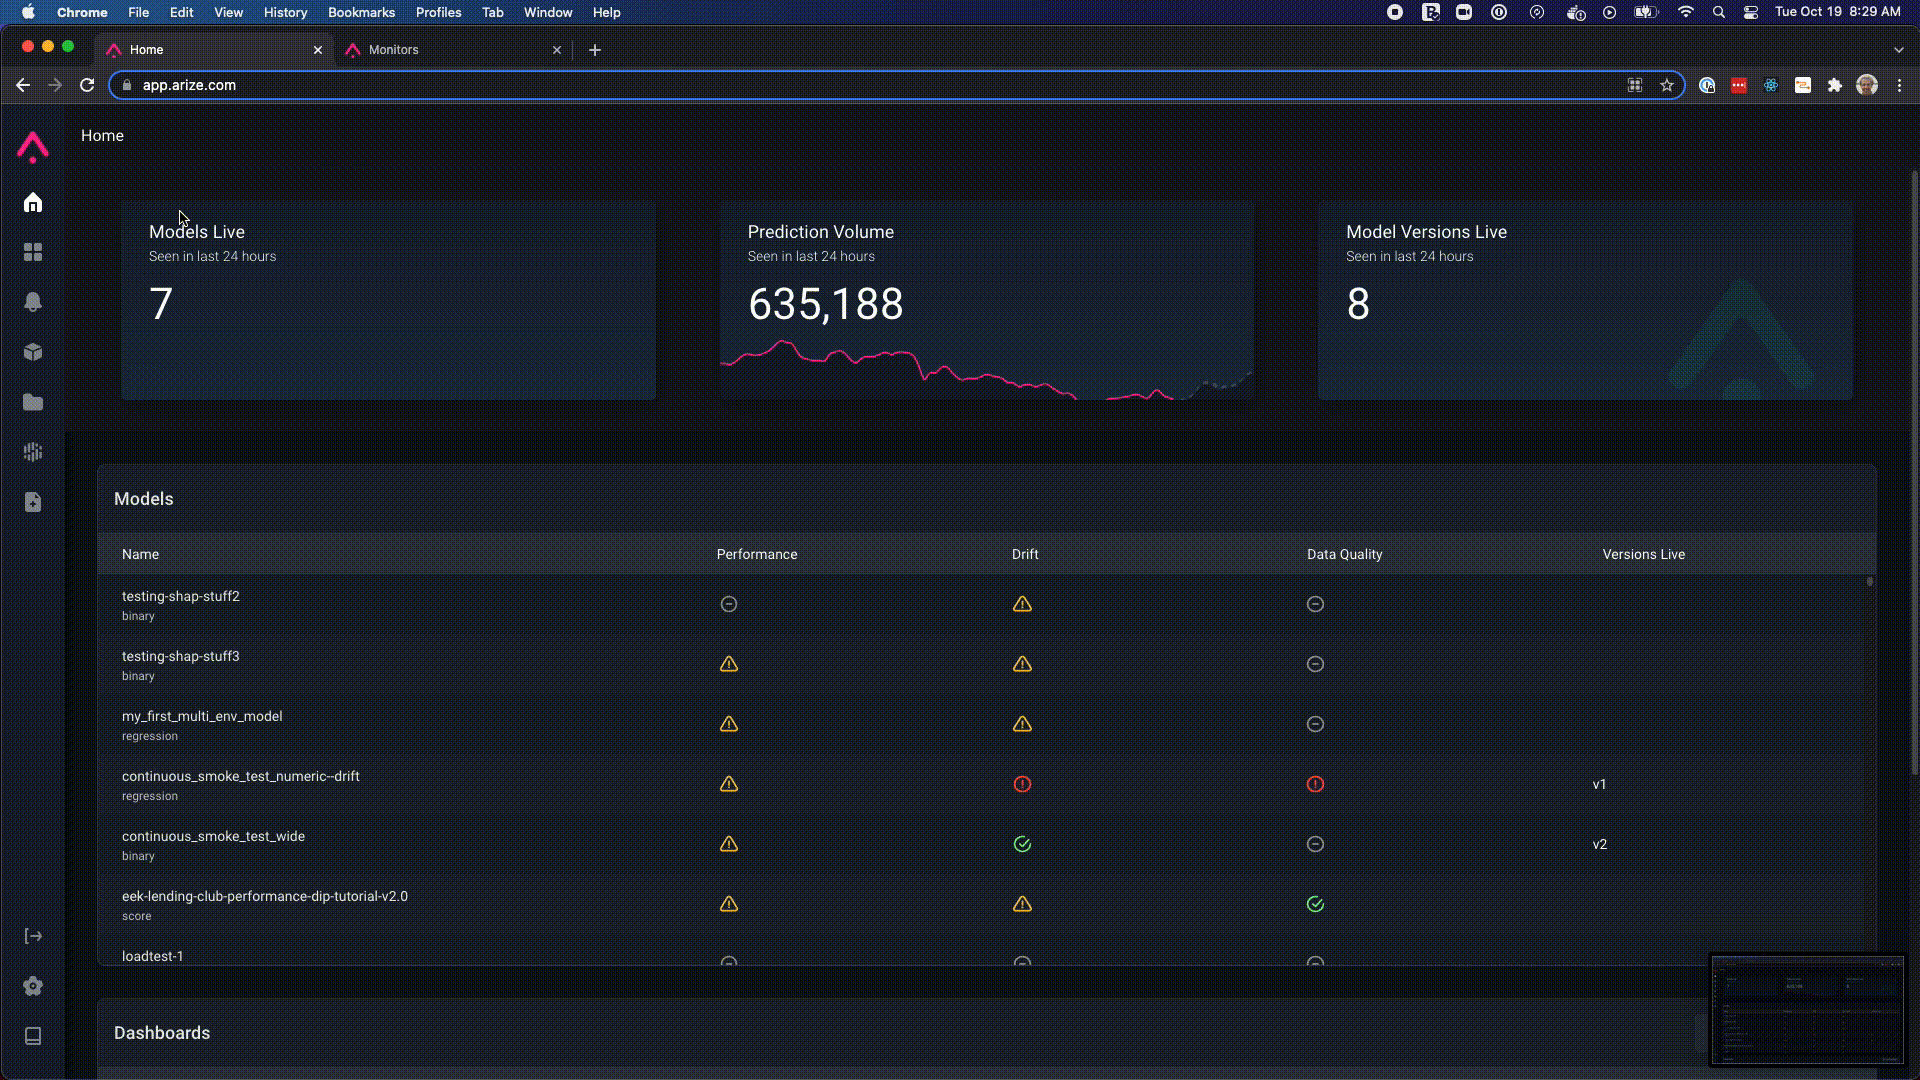Screen dimensions: 1920x1080
Task: Open Chrome three-dot options menu
Action: coord(1899,85)
